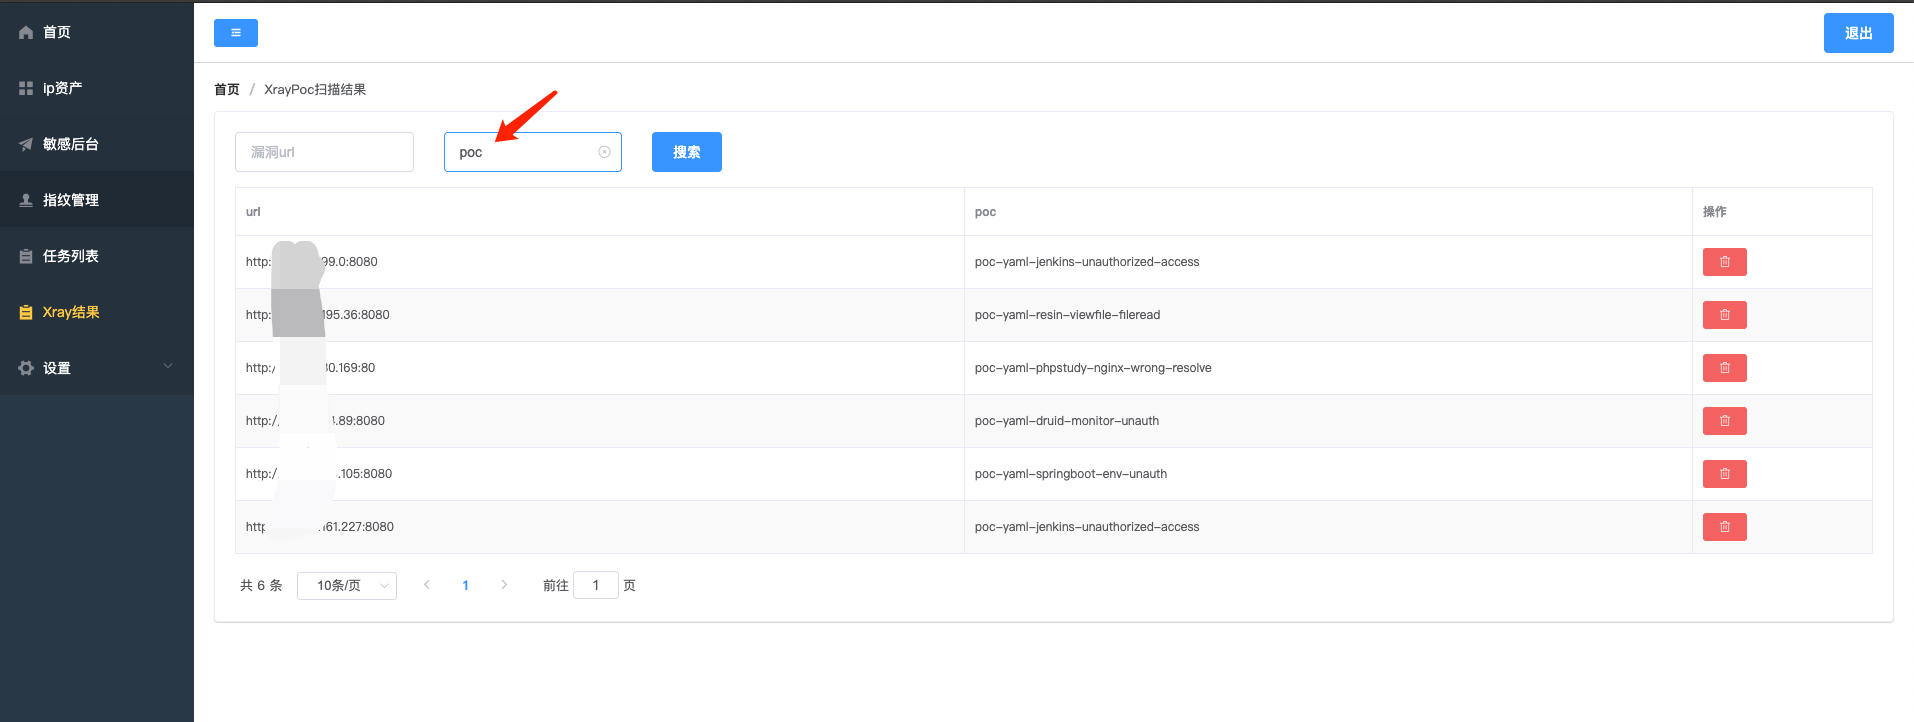The width and height of the screenshot is (1914, 722).
Task: Delete the 99.0:8080 jenkins row
Action: [x=1725, y=262]
